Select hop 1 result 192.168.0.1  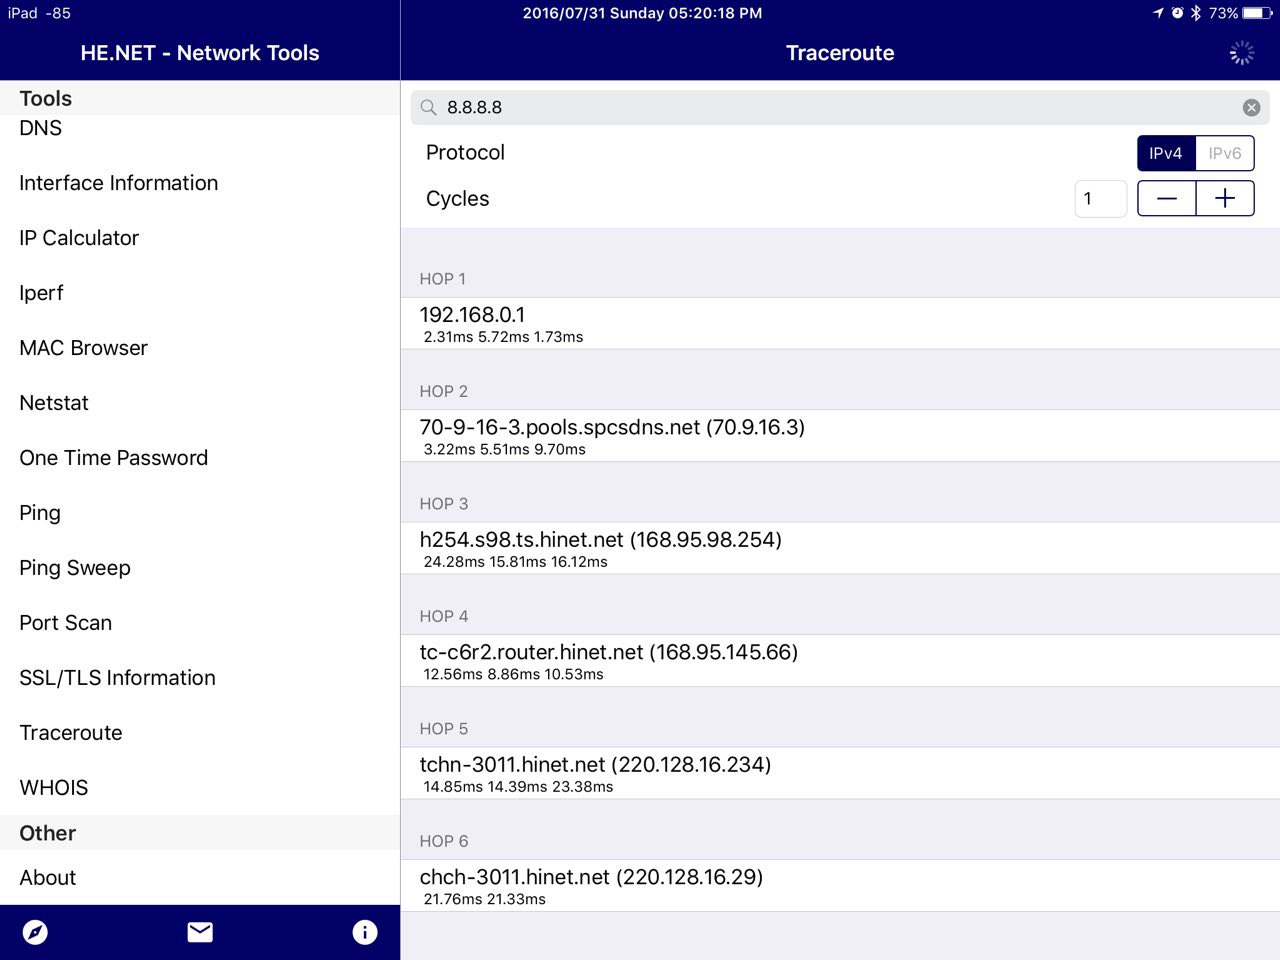[840, 323]
